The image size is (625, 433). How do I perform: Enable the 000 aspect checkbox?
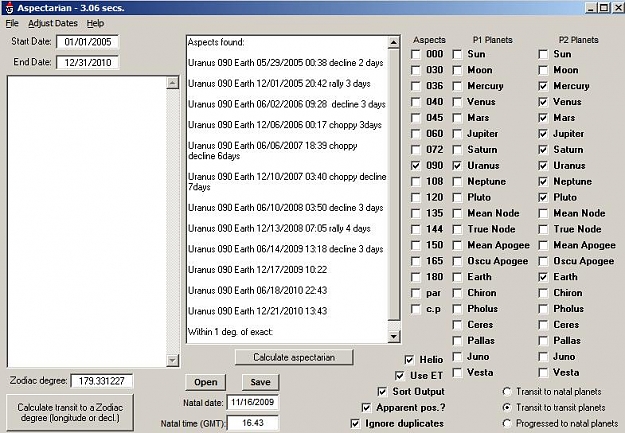click(x=415, y=54)
